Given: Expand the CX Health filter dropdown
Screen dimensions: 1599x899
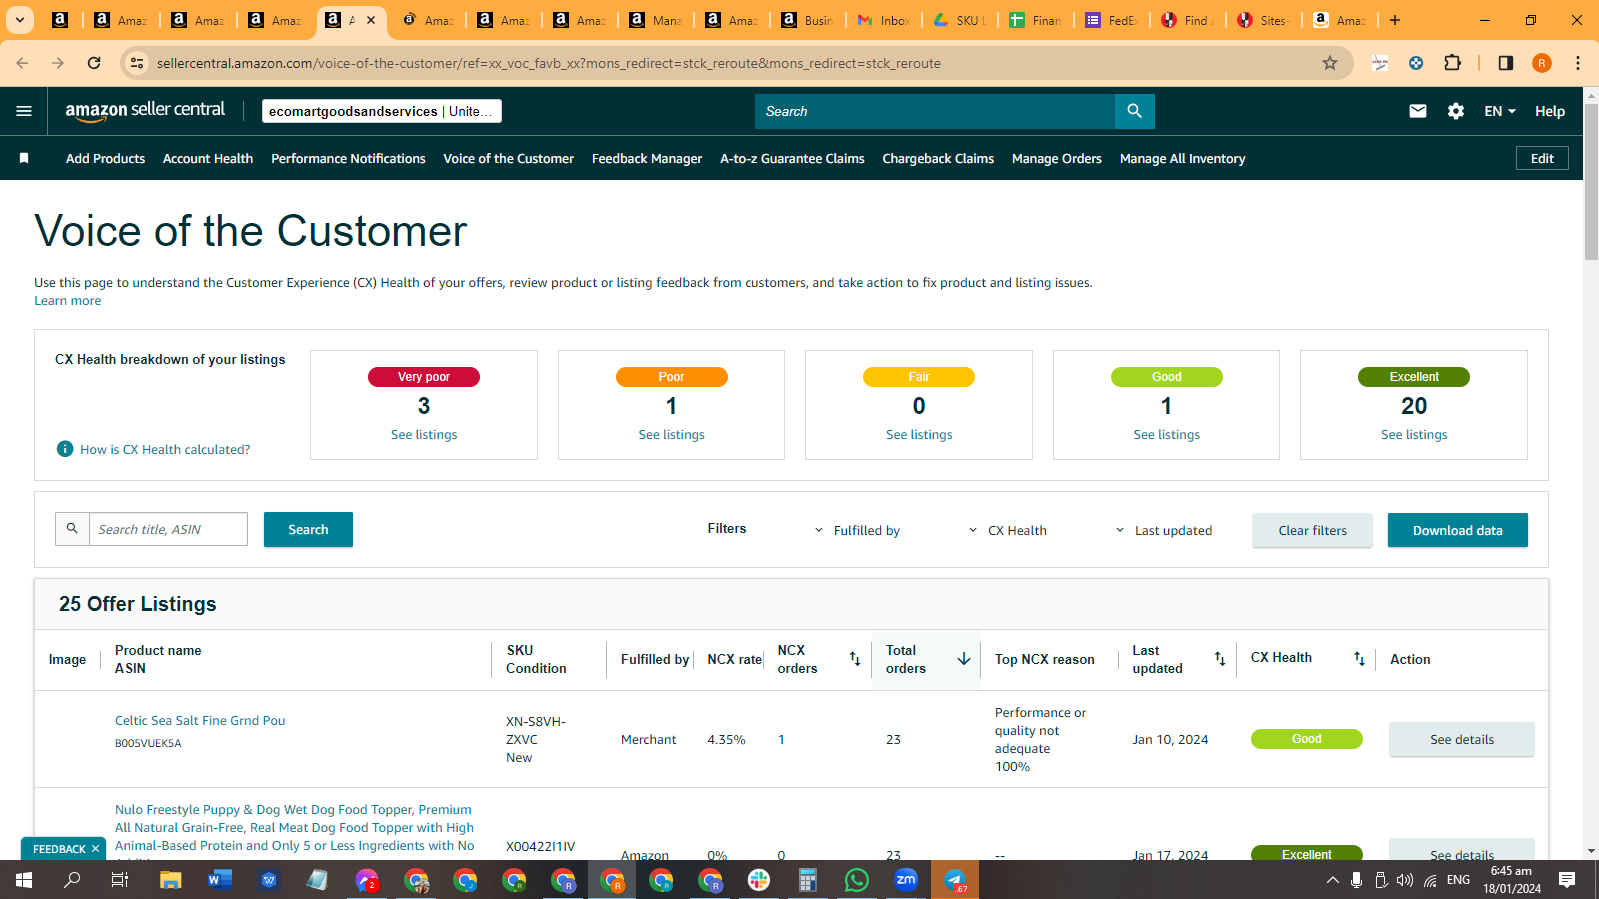Looking at the screenshot, I should 1007,530.
